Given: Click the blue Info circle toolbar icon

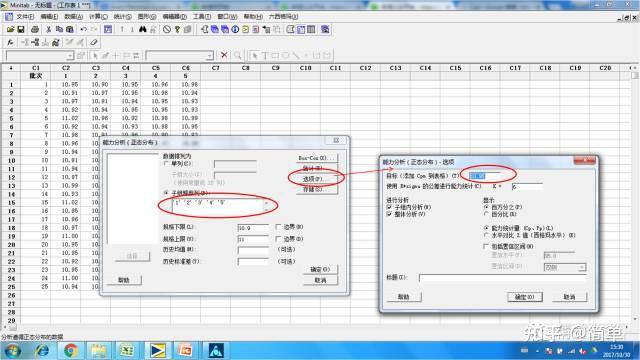Looking at the screenshot, I should pos(235,29).
